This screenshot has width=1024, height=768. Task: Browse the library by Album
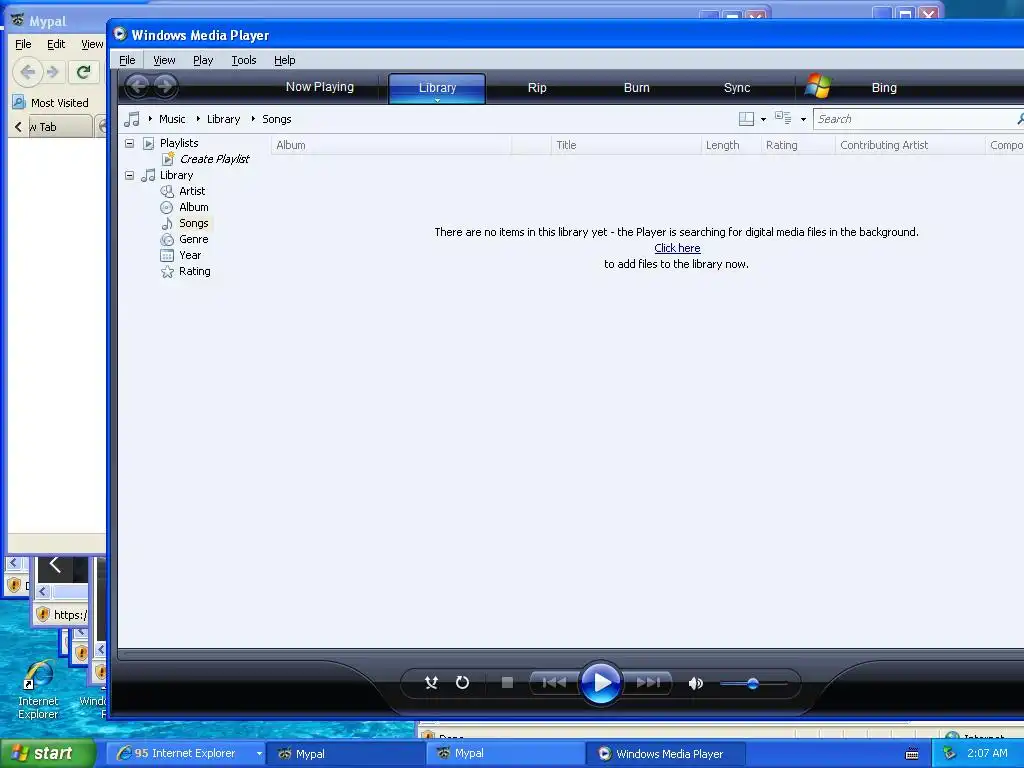coord(193,207)
